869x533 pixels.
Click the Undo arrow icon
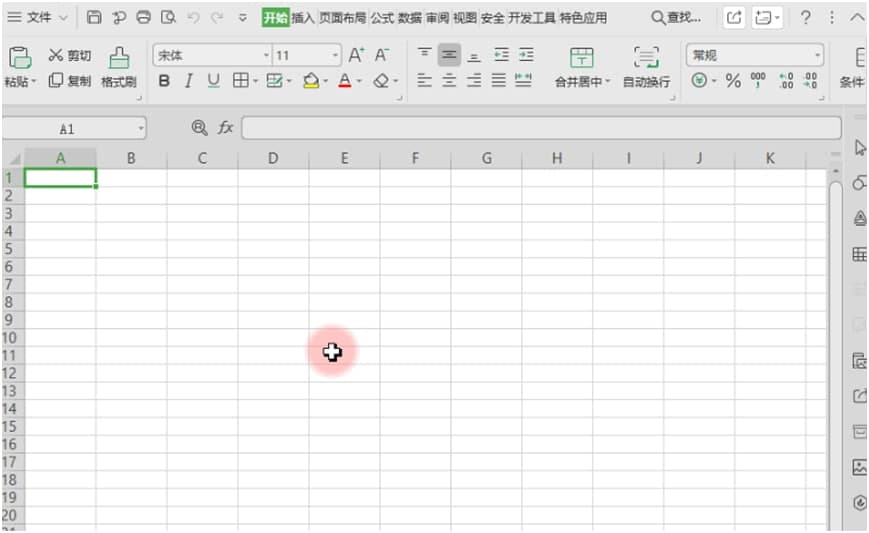(x=193, y=17)
